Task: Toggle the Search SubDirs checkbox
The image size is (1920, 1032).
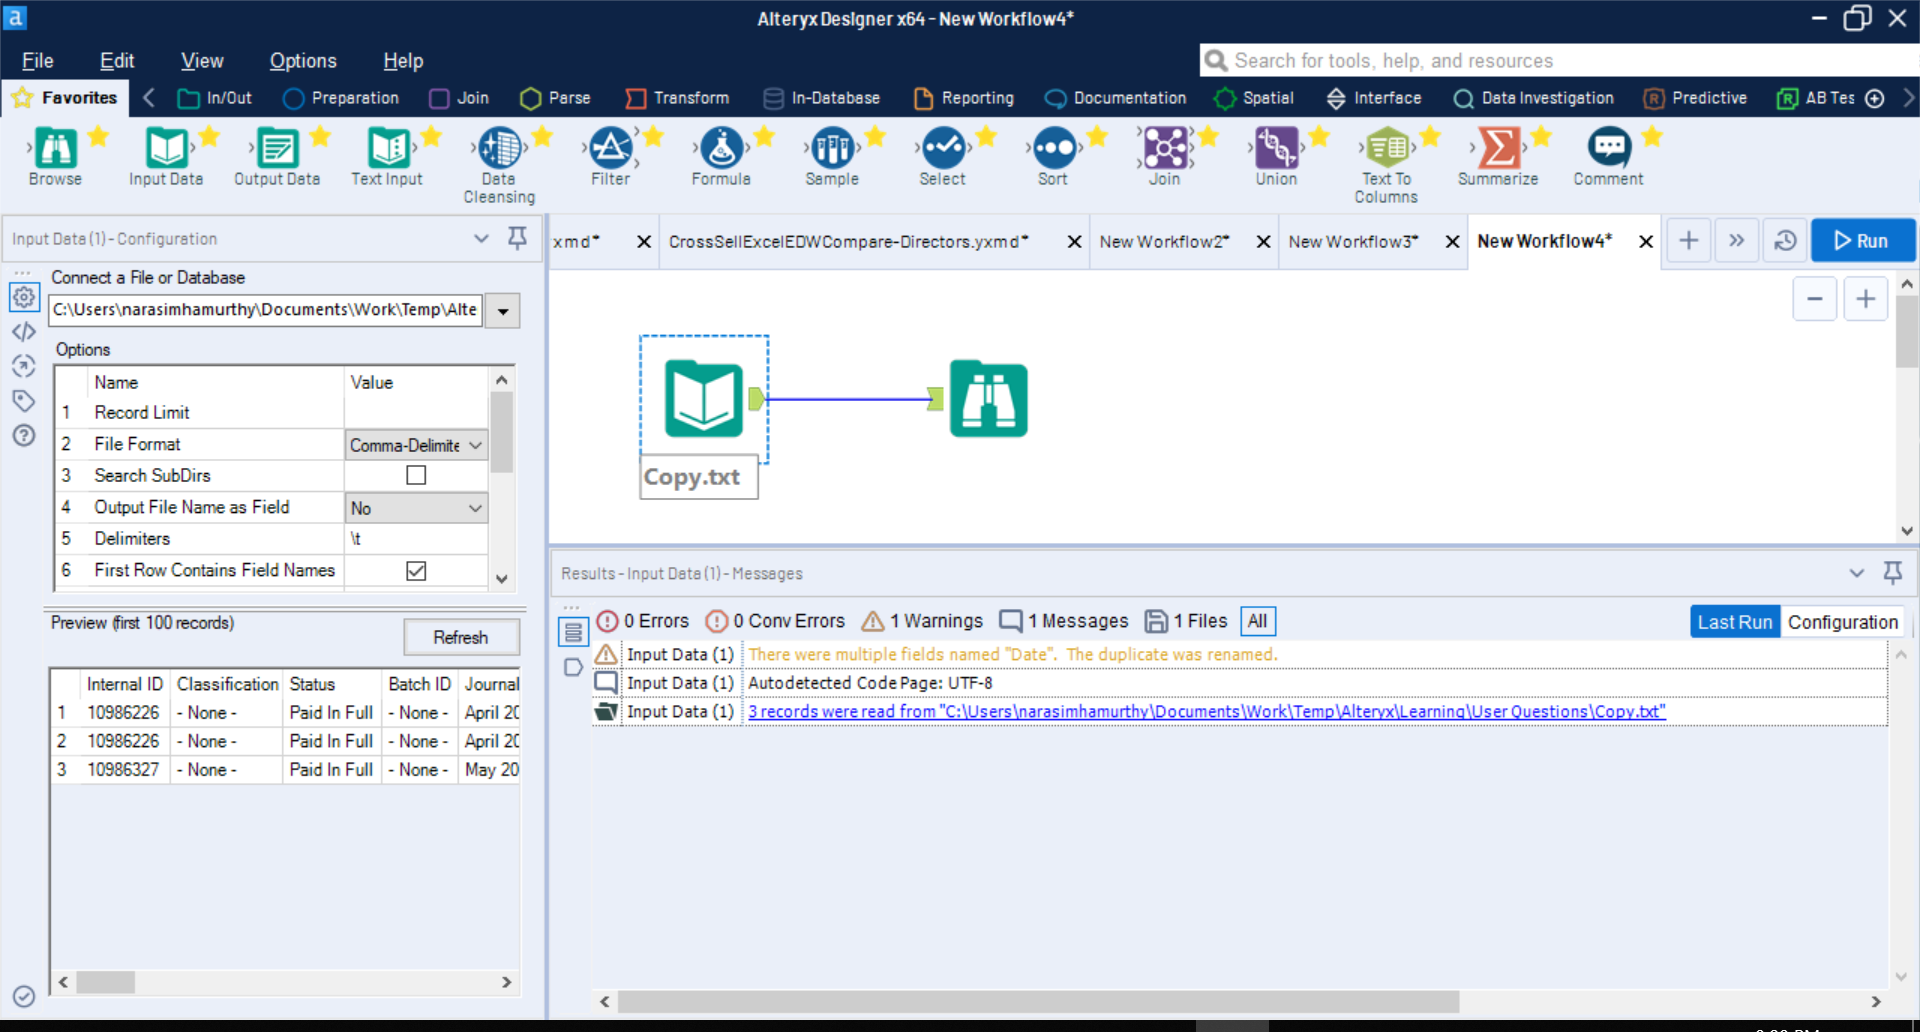Action: [416, 475]
